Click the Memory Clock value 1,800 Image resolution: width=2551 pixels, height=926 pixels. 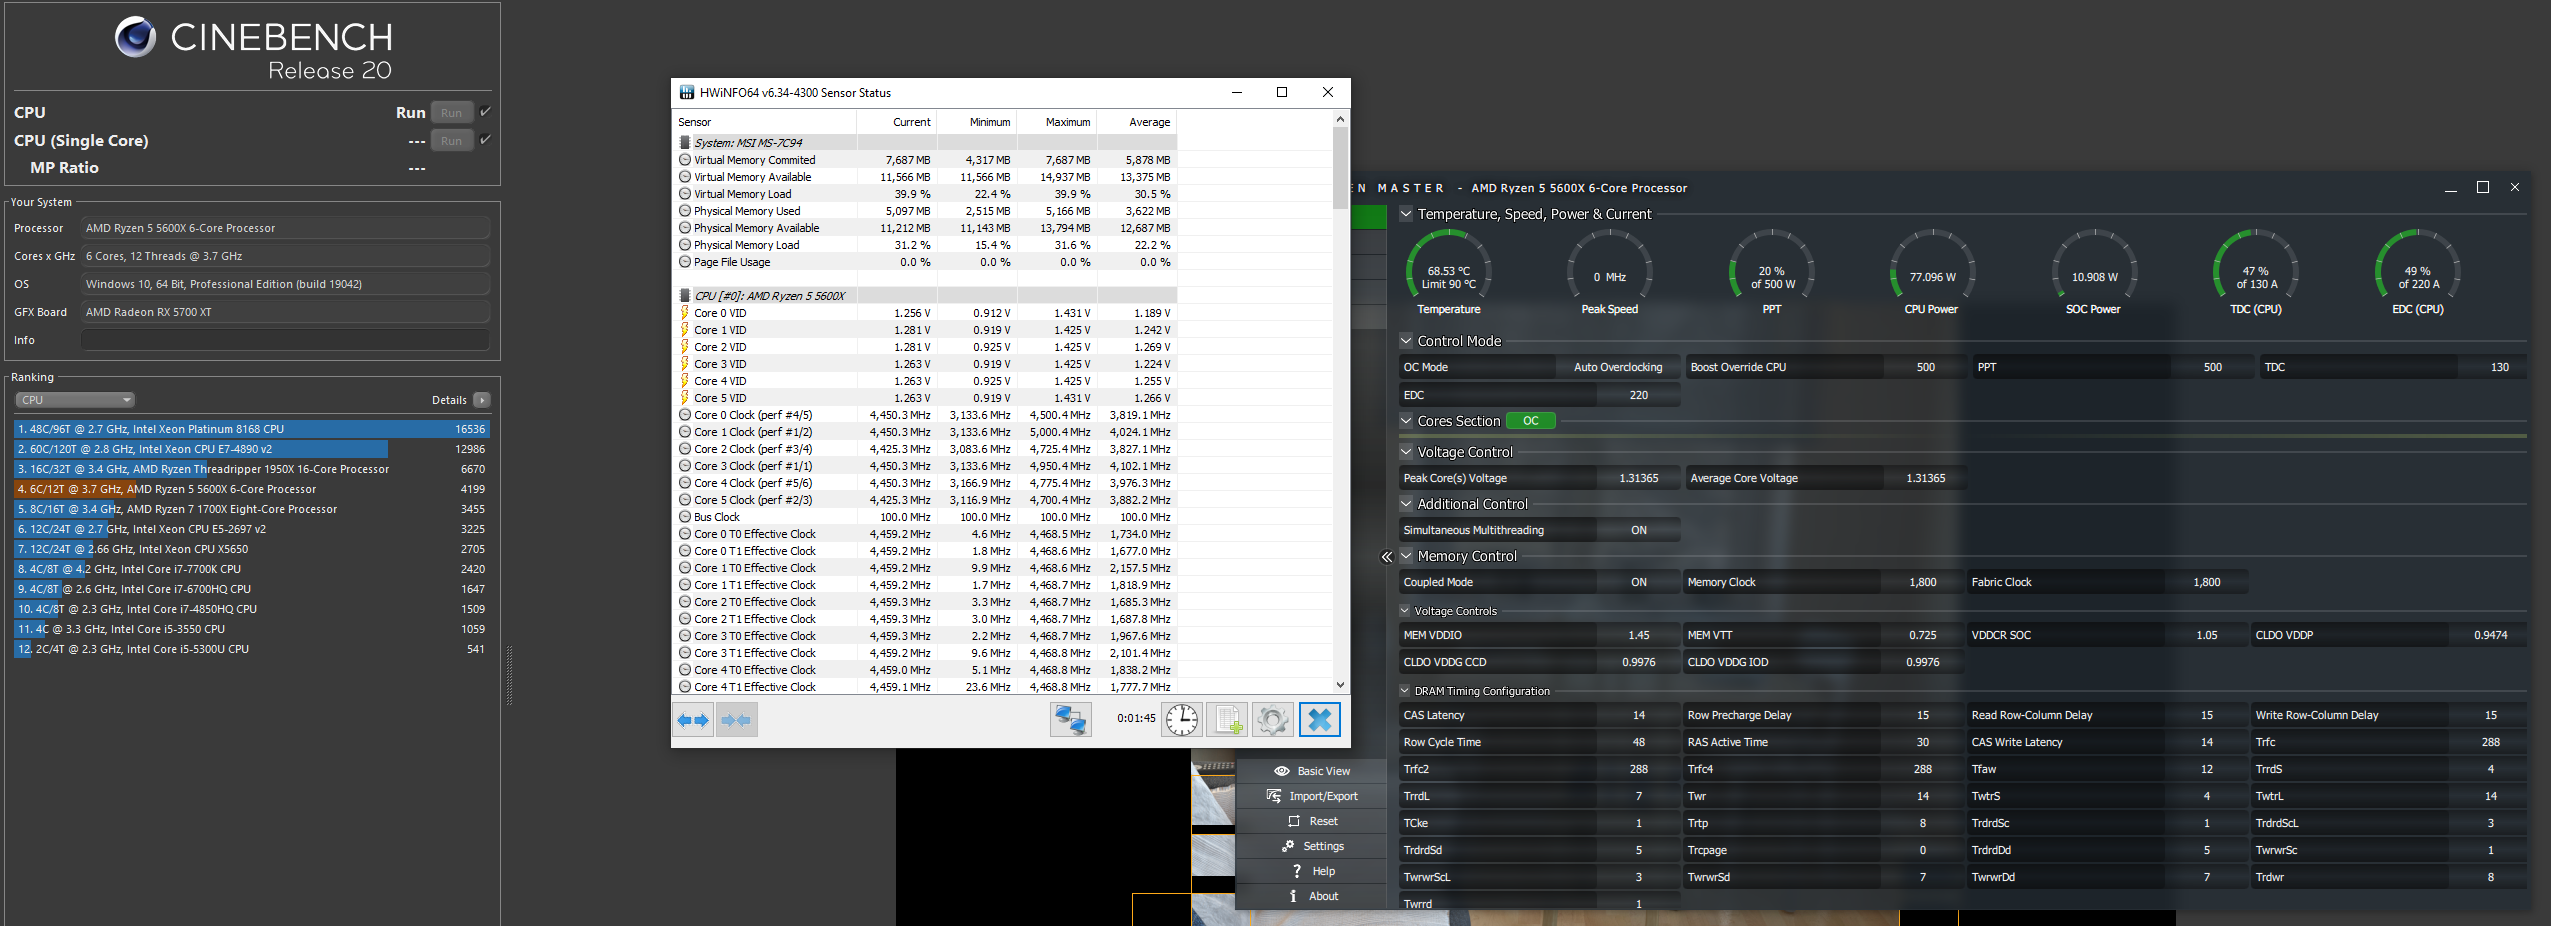[x=1923, y=582]
